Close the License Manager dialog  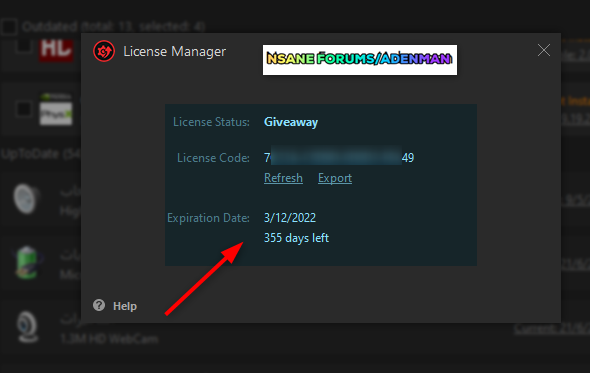[x=544, y=50]
